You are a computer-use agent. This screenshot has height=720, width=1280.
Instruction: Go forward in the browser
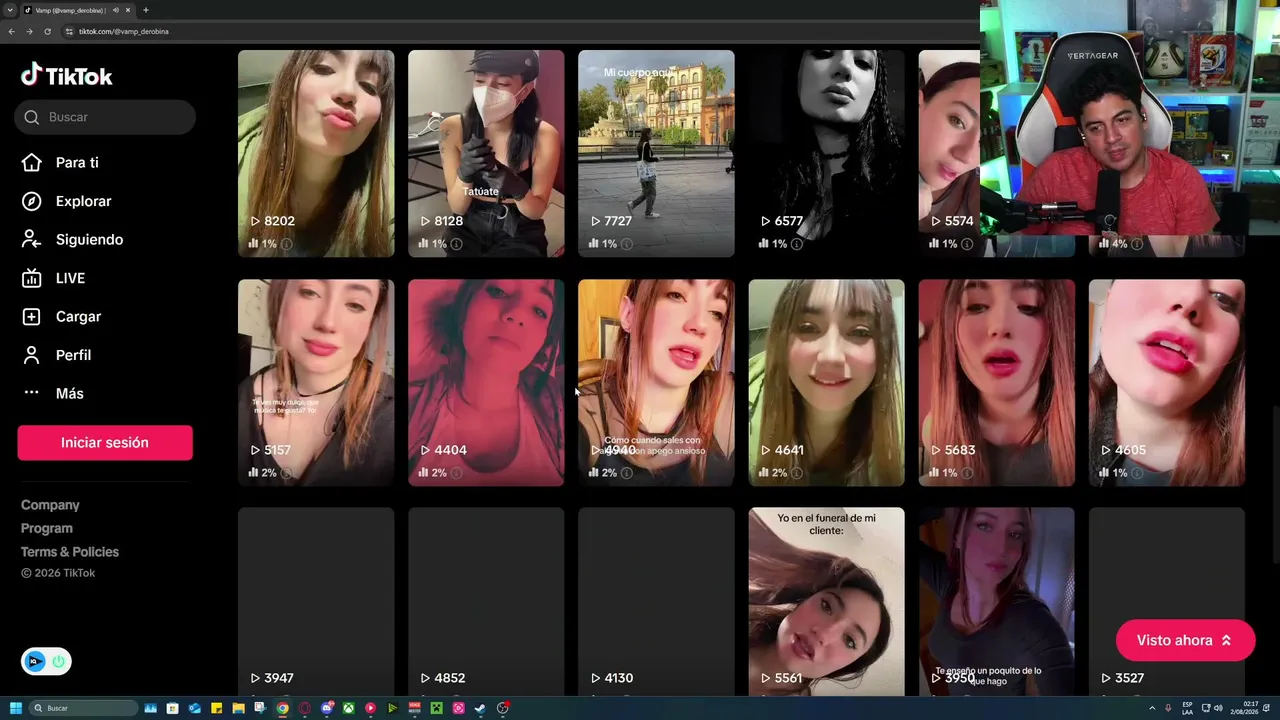29,31
